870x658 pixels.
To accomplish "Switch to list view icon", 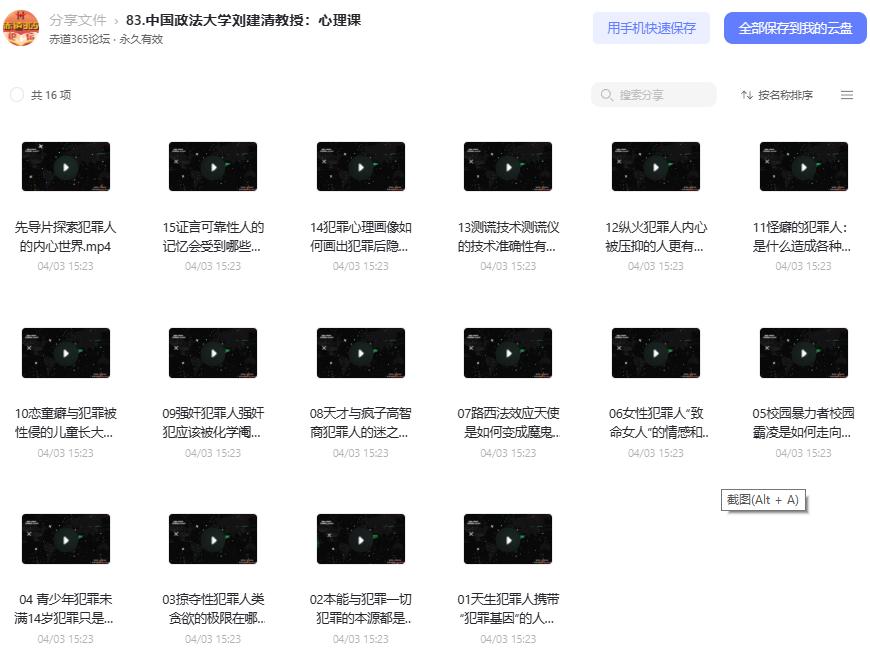I will pos(847,95).
